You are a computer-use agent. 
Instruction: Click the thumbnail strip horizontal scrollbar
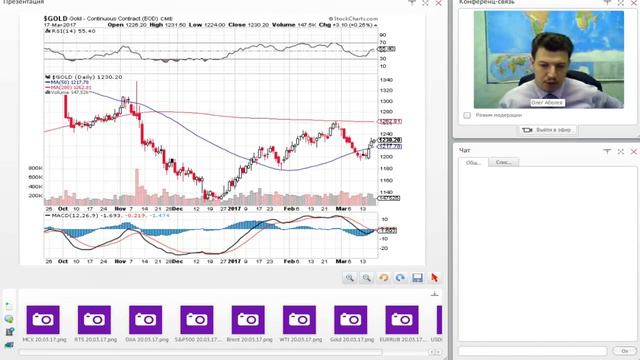point(201,352)
